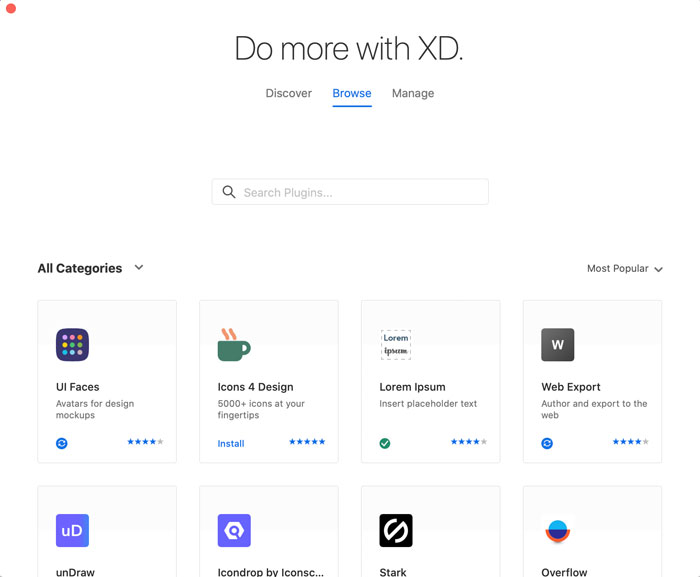The image size is (700, 577).
Task: Click the unDraw plugin icon
Action: (x=72, y=531)
